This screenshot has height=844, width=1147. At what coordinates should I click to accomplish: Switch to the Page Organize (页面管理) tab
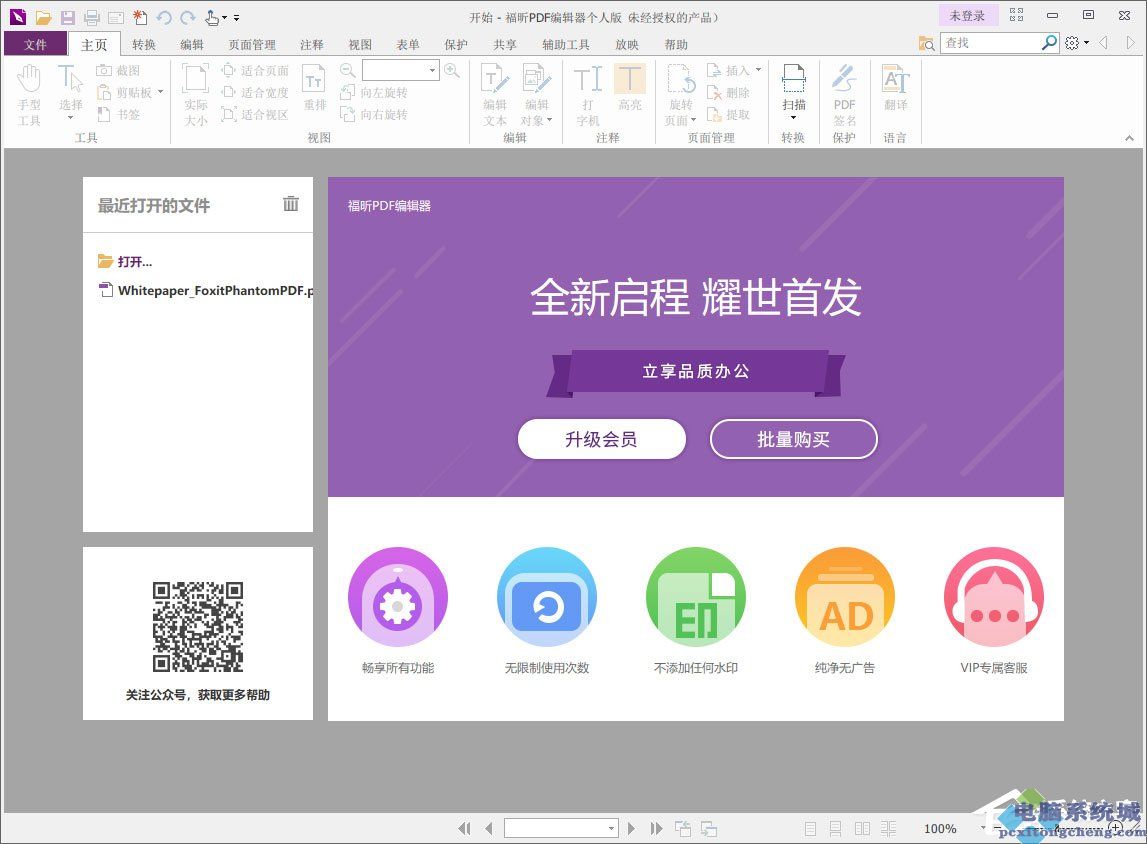pos(252,45)
